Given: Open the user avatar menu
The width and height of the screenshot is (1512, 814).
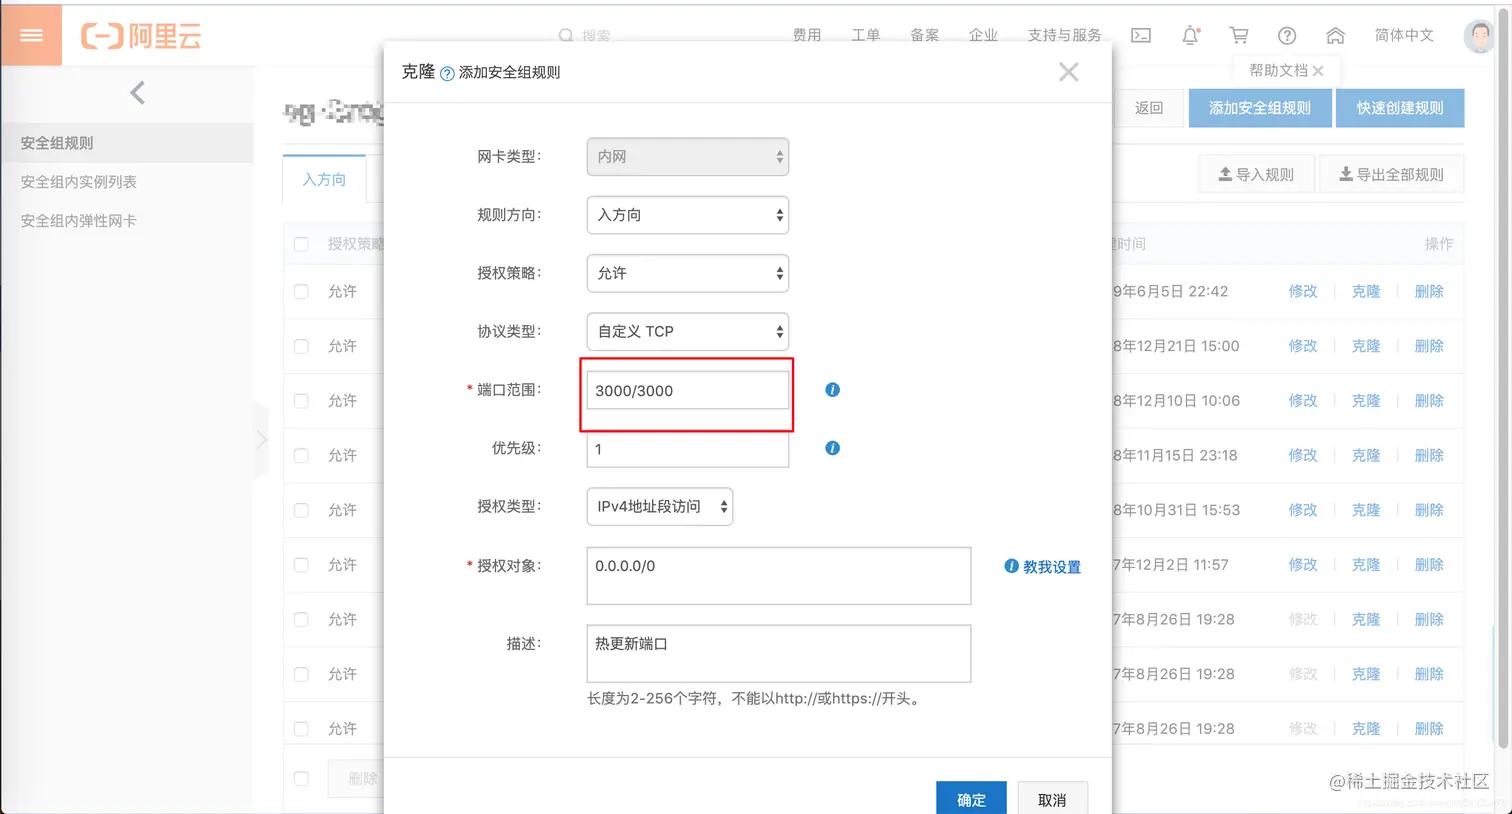Looking at the screenshot, I should point(1479,36).
